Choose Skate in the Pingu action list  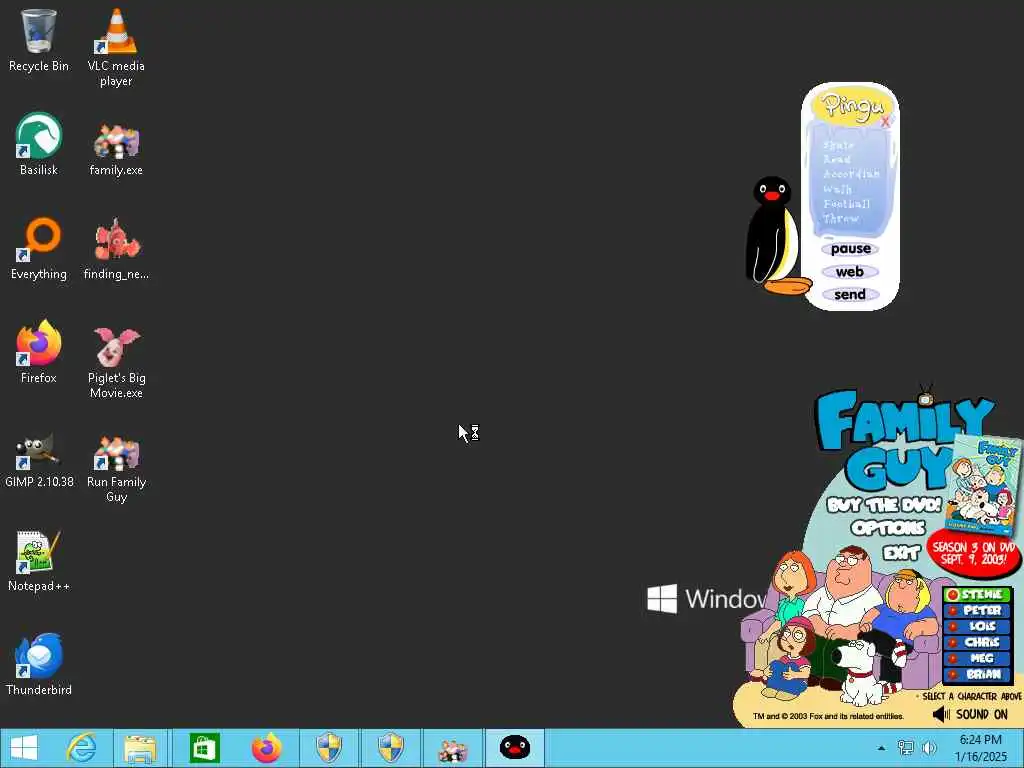point(839,145)
